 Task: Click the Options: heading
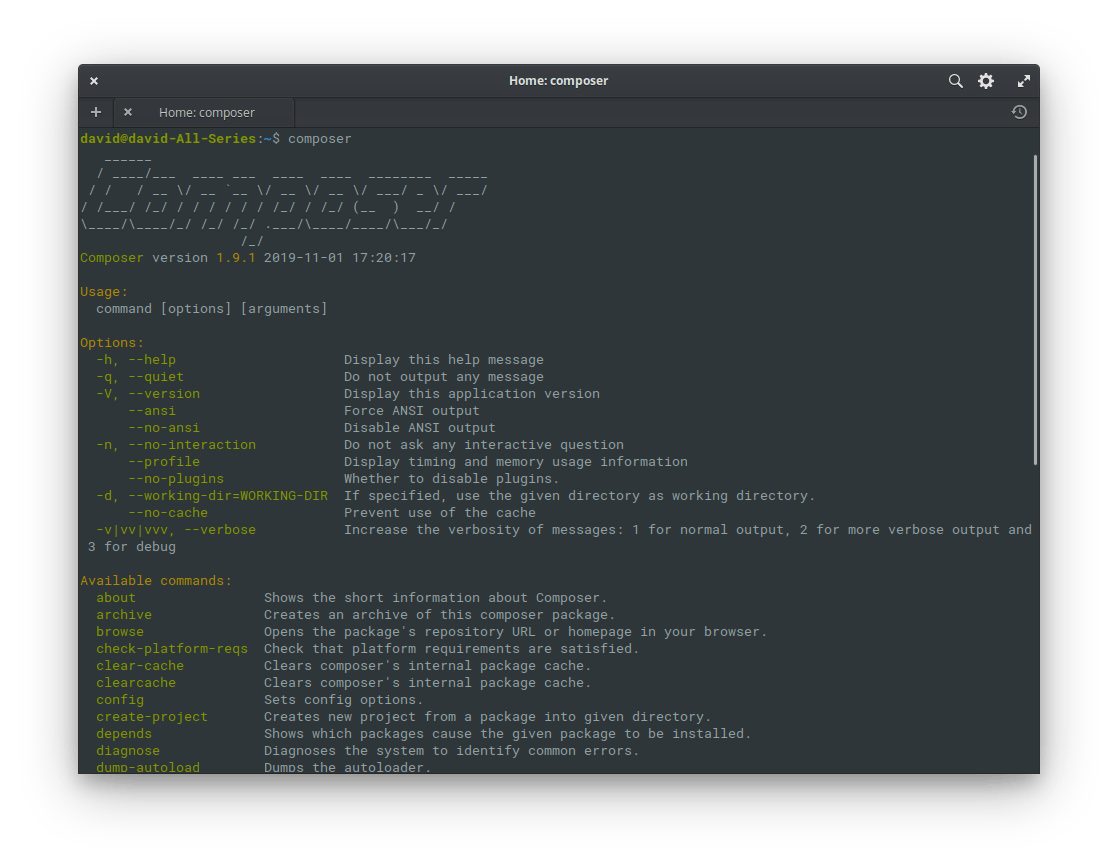[112, 343]
